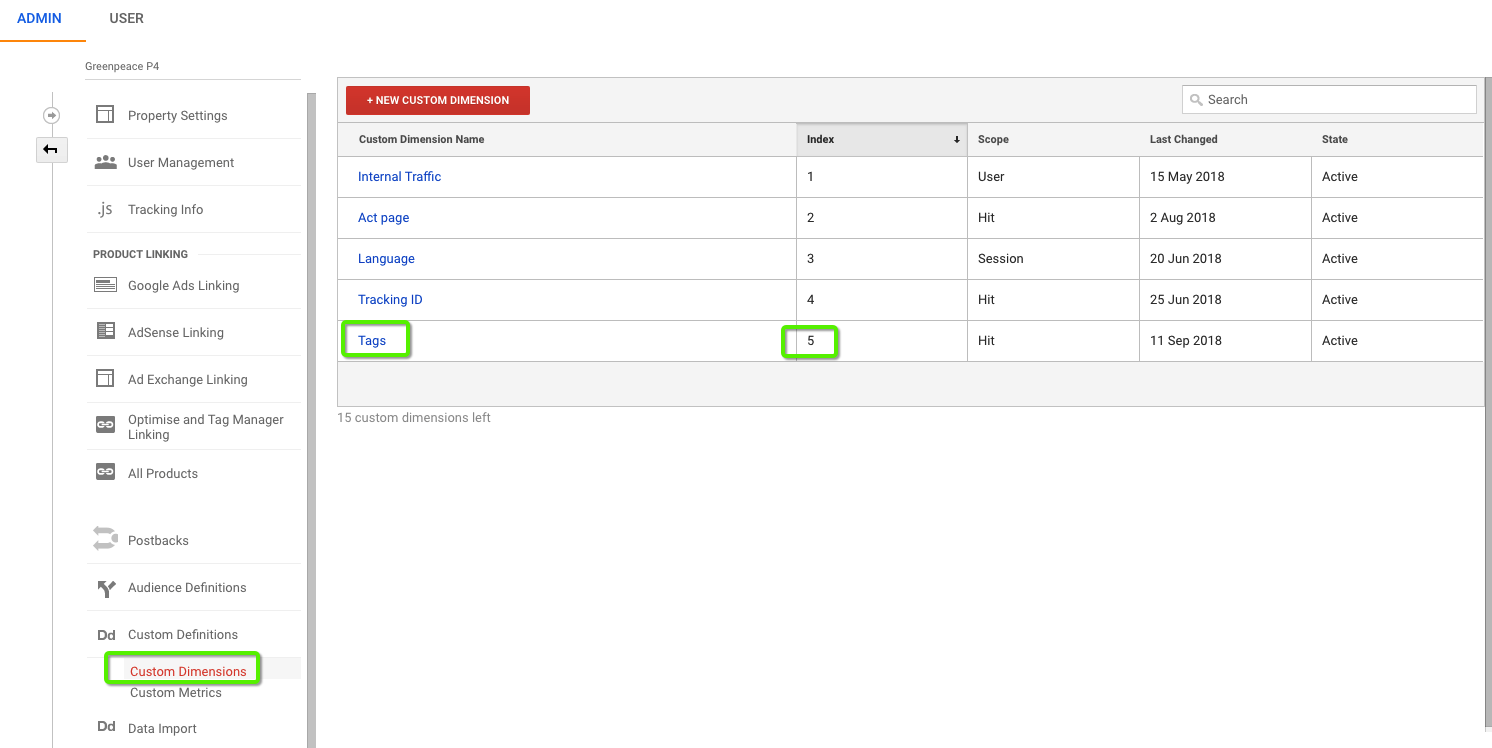
Task: Click Active state in Act page row
Action: click(x=1340, y=217)
